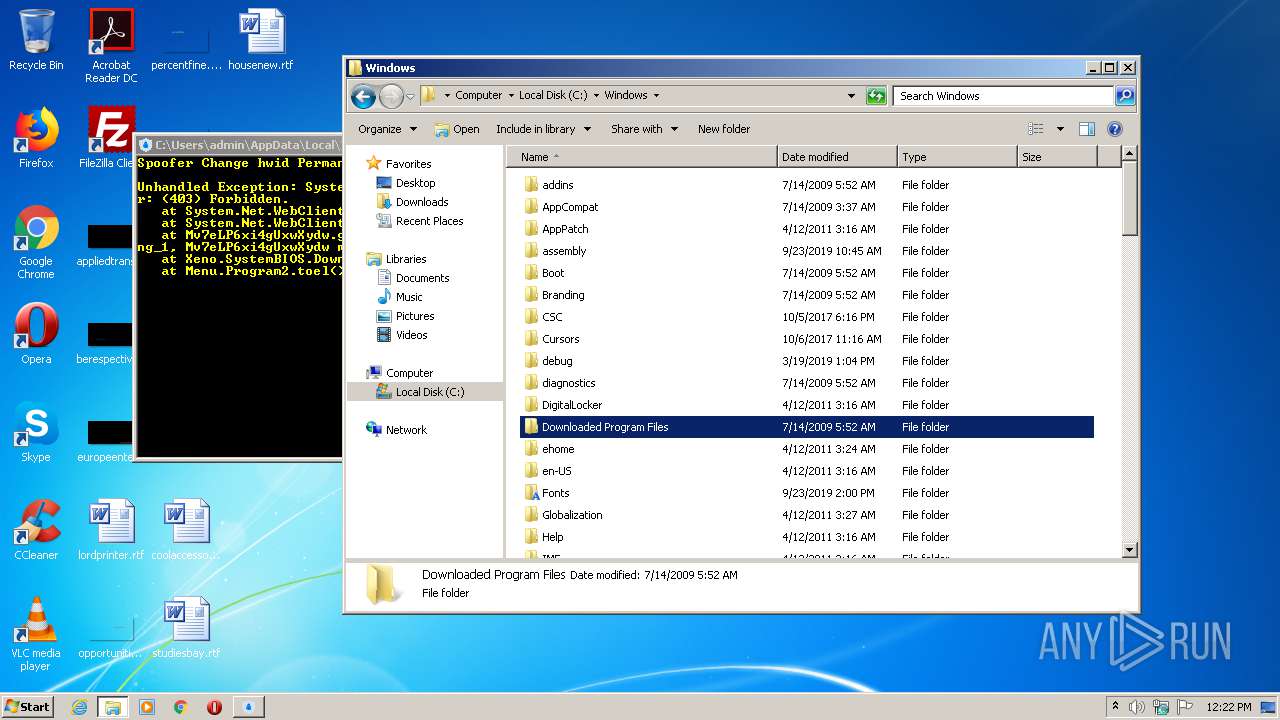Open CCleaner desktop shortcut

click(x=36, y=531)
